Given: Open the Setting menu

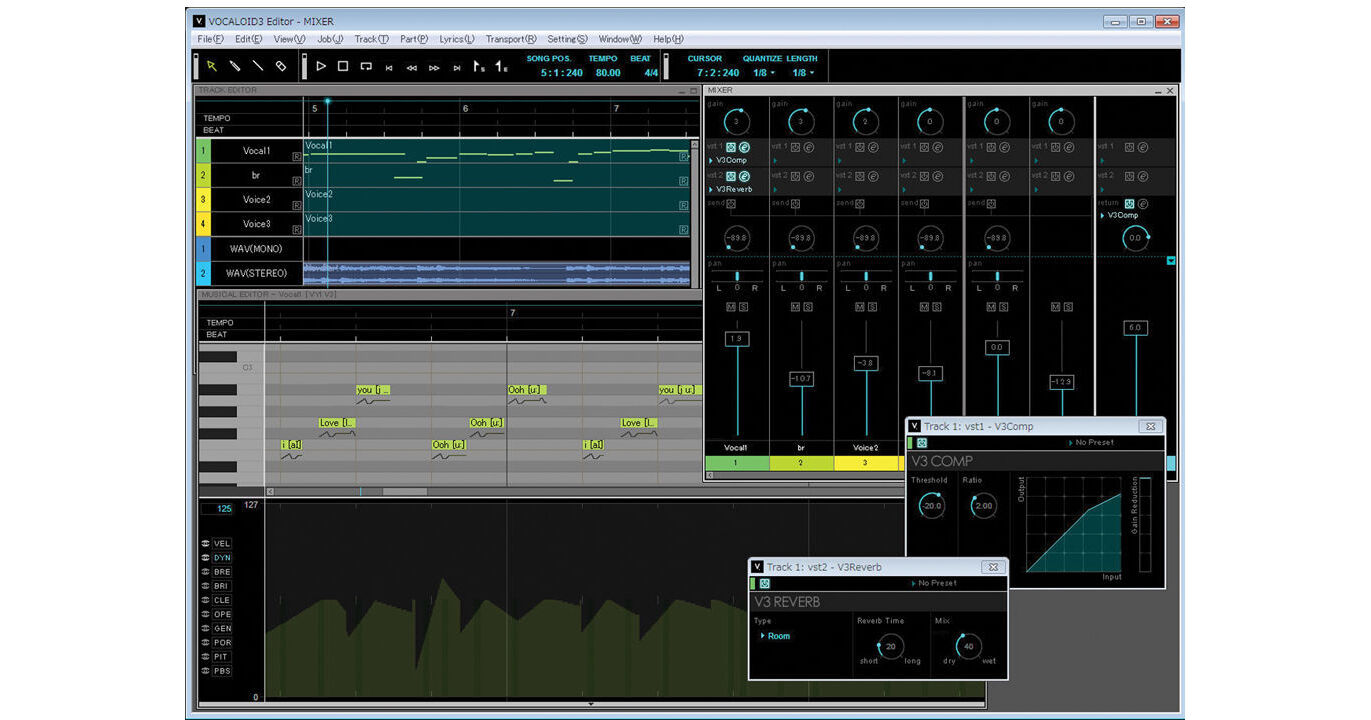Looking at the screenshot, I should 567,39.
